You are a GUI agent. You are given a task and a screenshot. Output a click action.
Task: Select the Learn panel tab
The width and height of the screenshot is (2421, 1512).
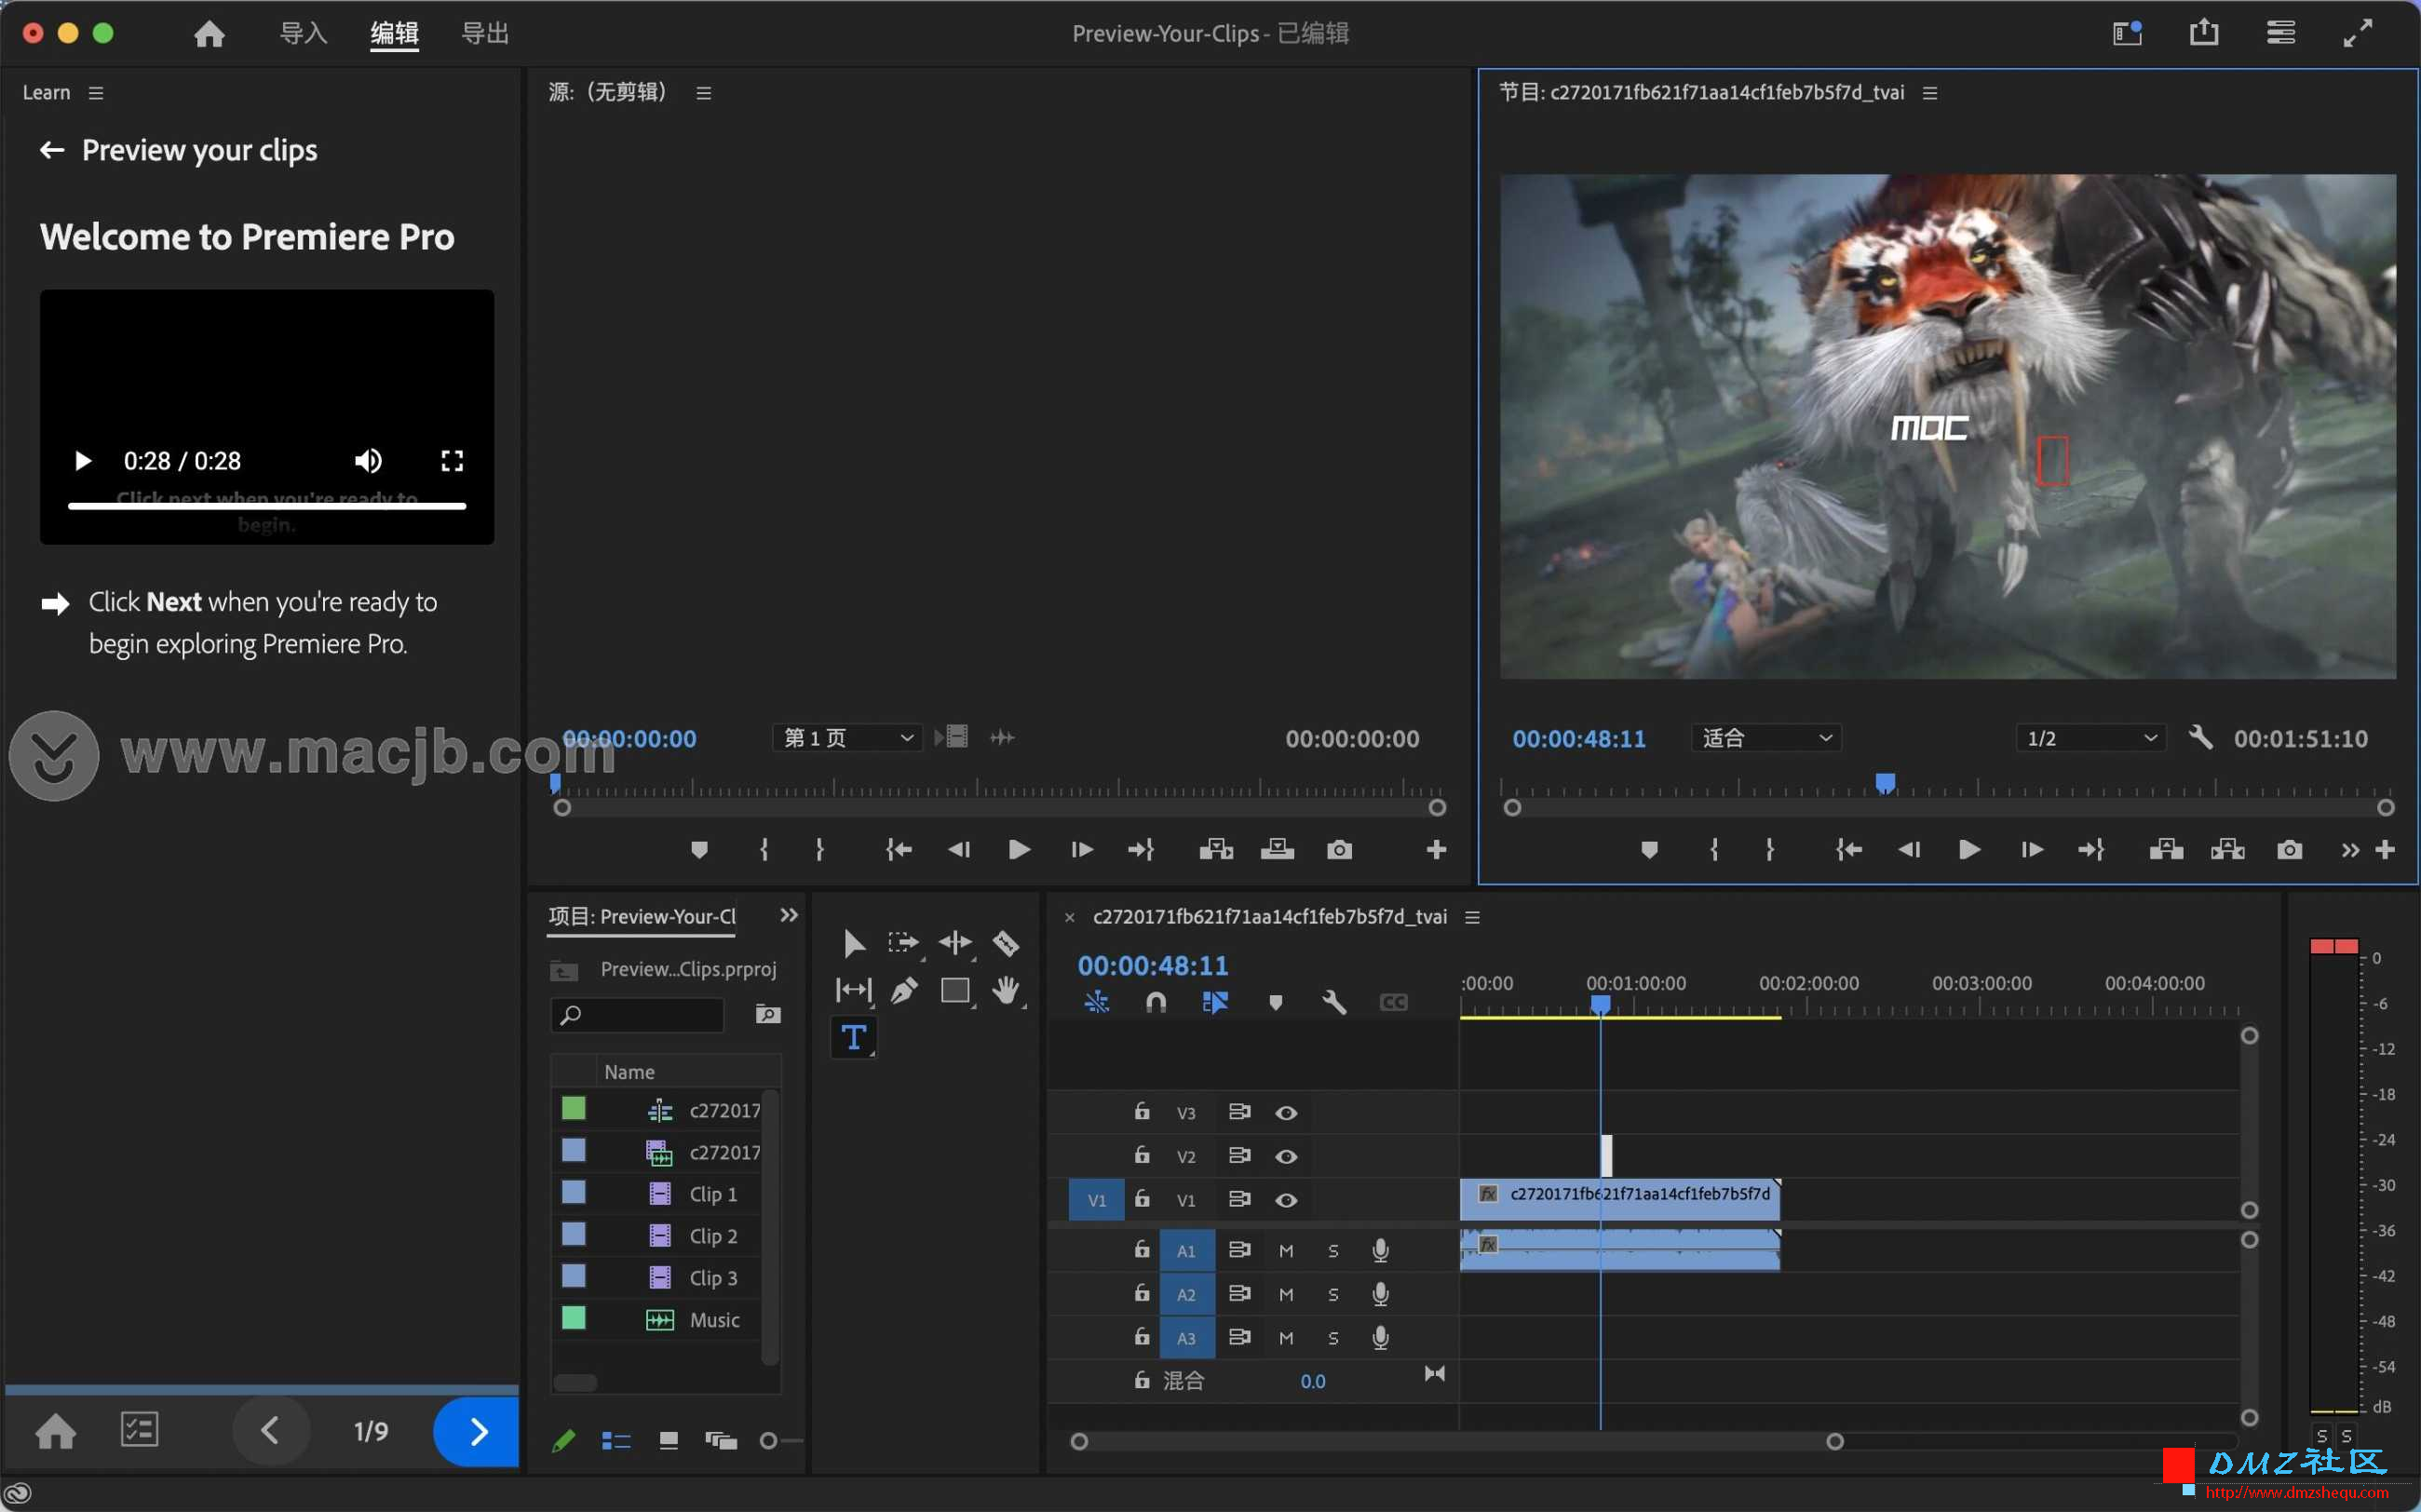tap(47, 92)
